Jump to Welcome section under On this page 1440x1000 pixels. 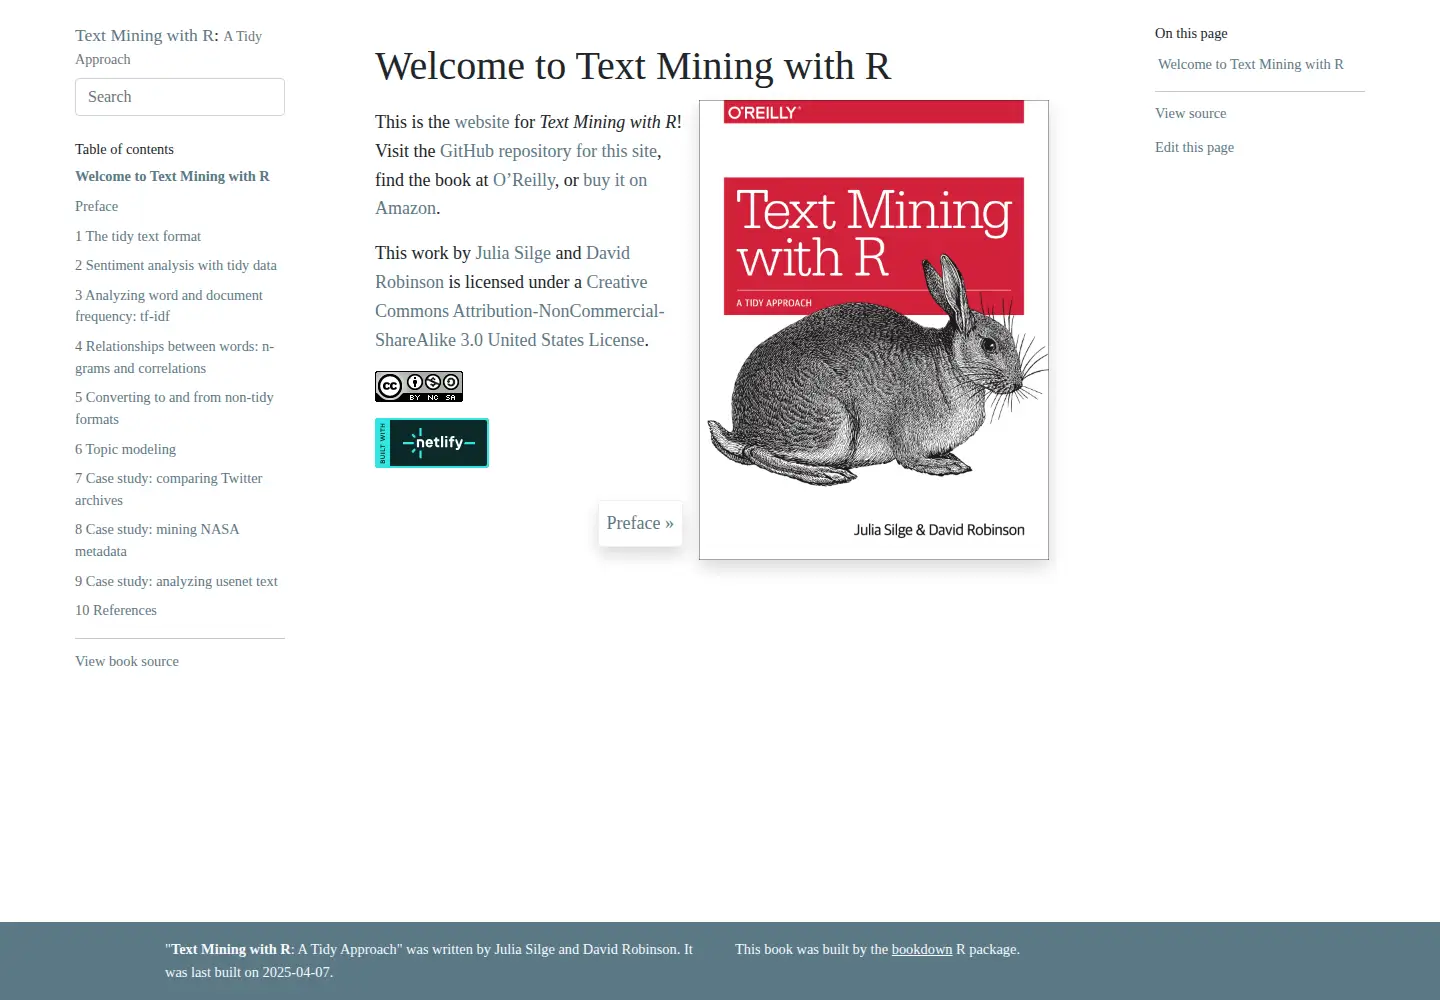click(1251, 64)
